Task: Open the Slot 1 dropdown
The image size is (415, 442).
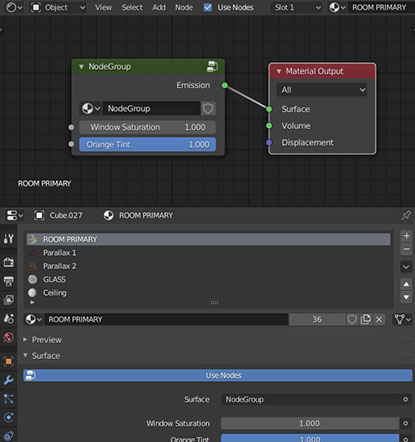Action: tap(297, 7)
